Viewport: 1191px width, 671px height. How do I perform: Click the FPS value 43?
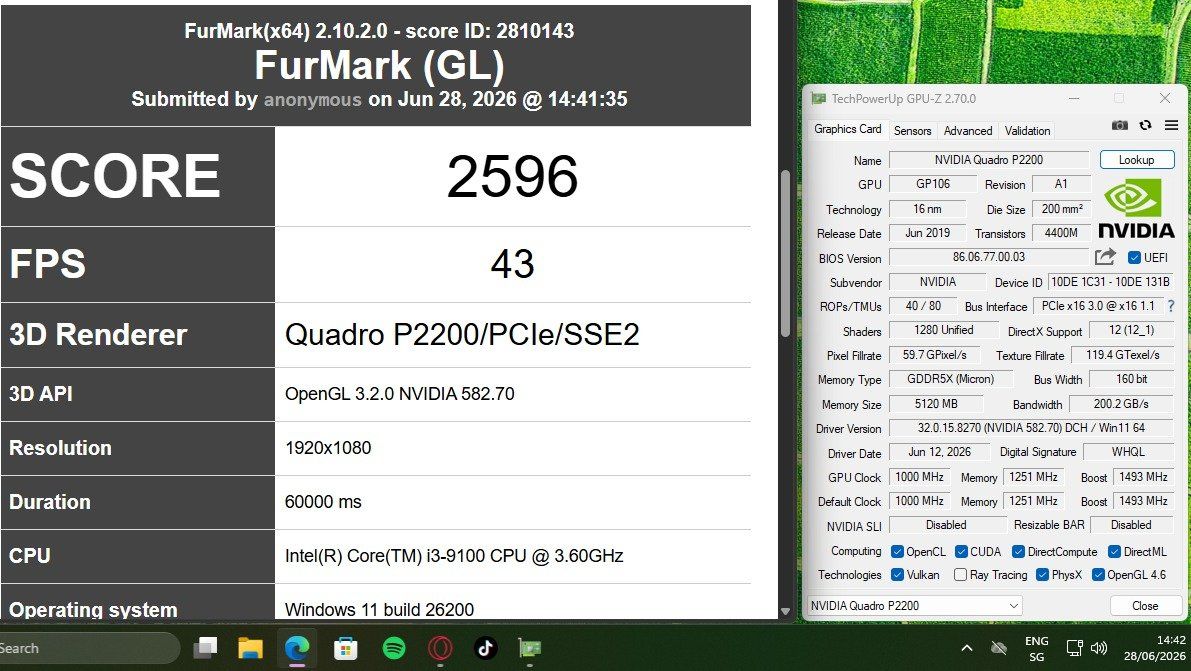(513, 264)
